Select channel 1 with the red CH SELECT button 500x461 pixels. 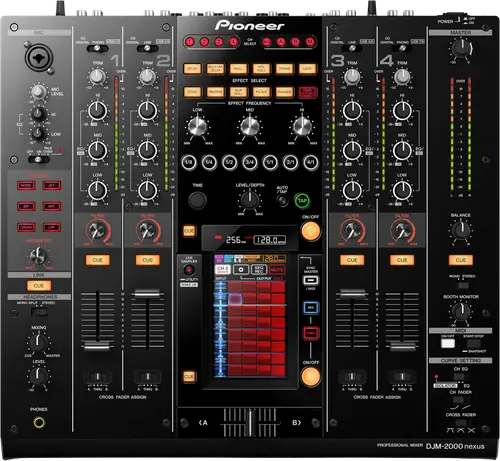point(190,42)
